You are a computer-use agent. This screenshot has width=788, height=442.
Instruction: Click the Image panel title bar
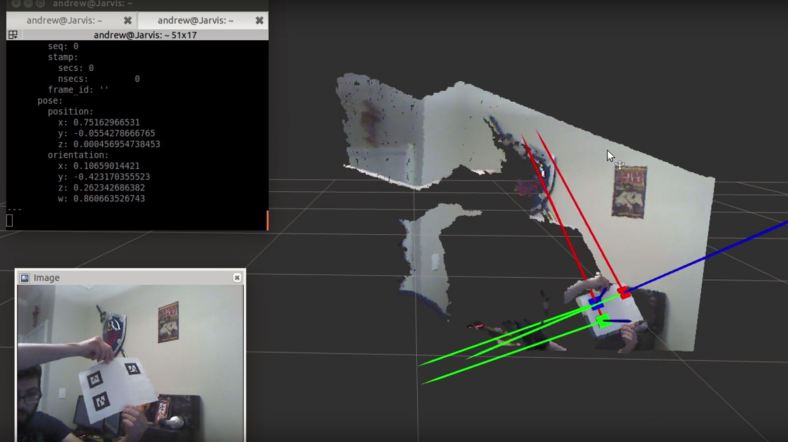[x=130, y=277]
